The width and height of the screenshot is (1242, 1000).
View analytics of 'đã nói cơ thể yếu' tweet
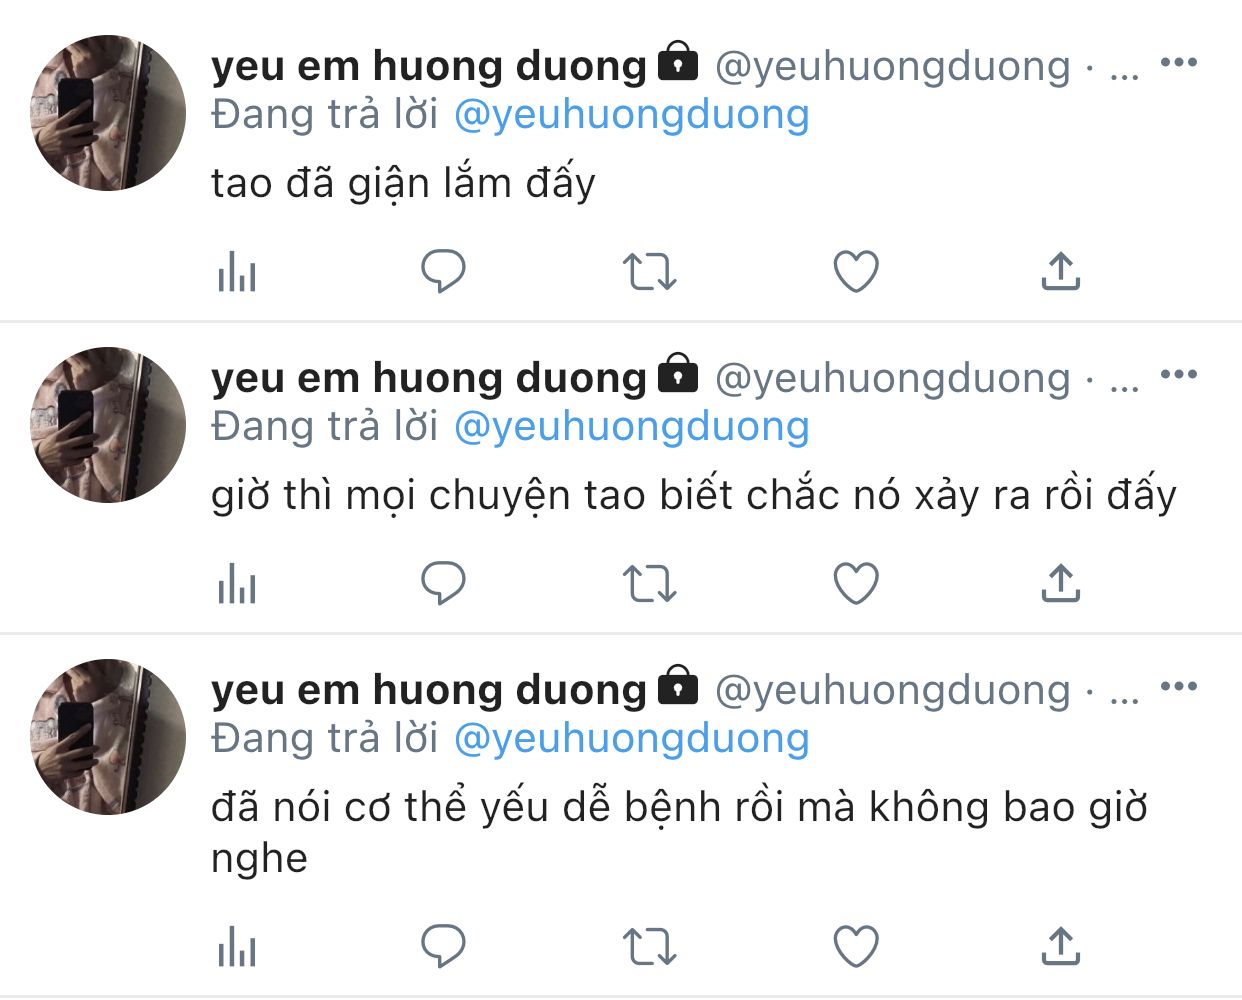coord(237,946)
